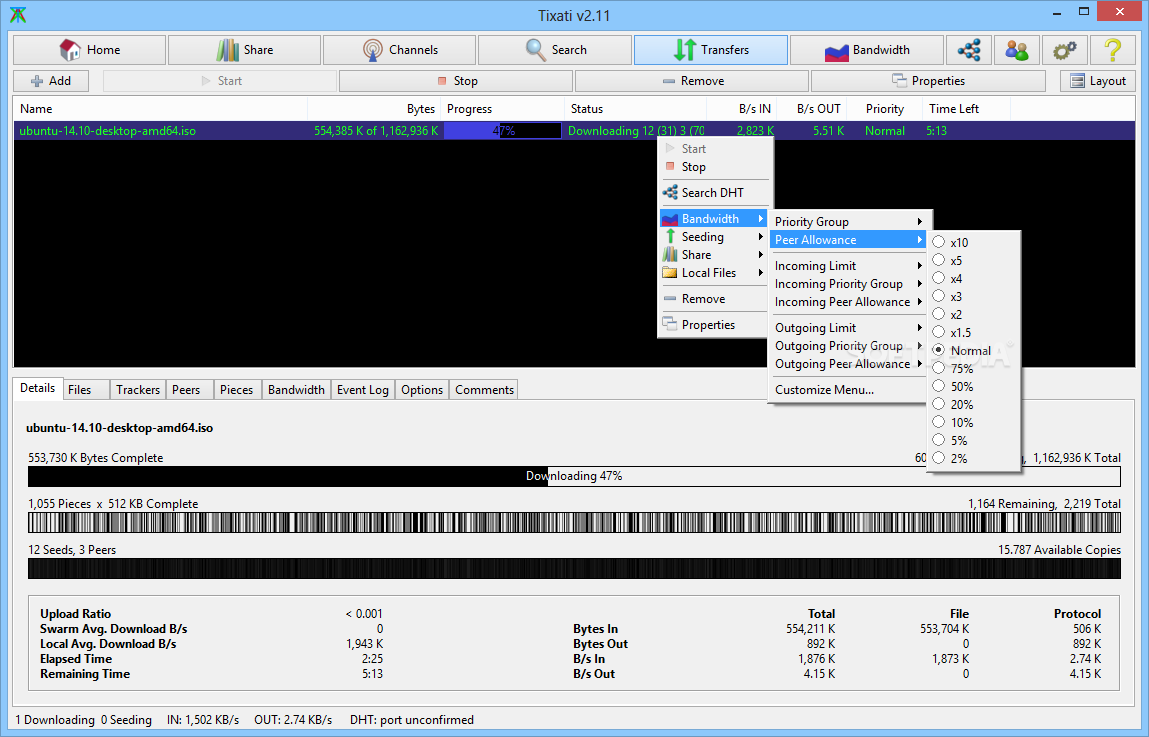1149x737 pixels.
Task: Click Bandwidth icon in context menu
Action: pos(670,218)
